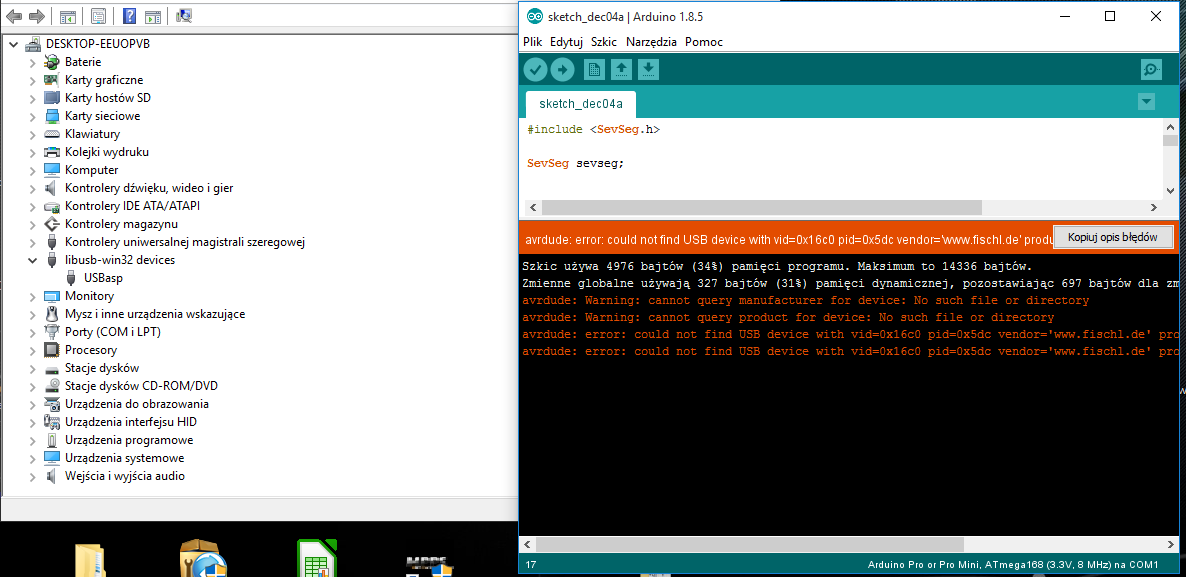The width and height of the screenshot is (1186, 577).
Task: Select the Wejścia i wyjścia audio speaker icon
Action: pyautogui.click(x=51, y=476)
